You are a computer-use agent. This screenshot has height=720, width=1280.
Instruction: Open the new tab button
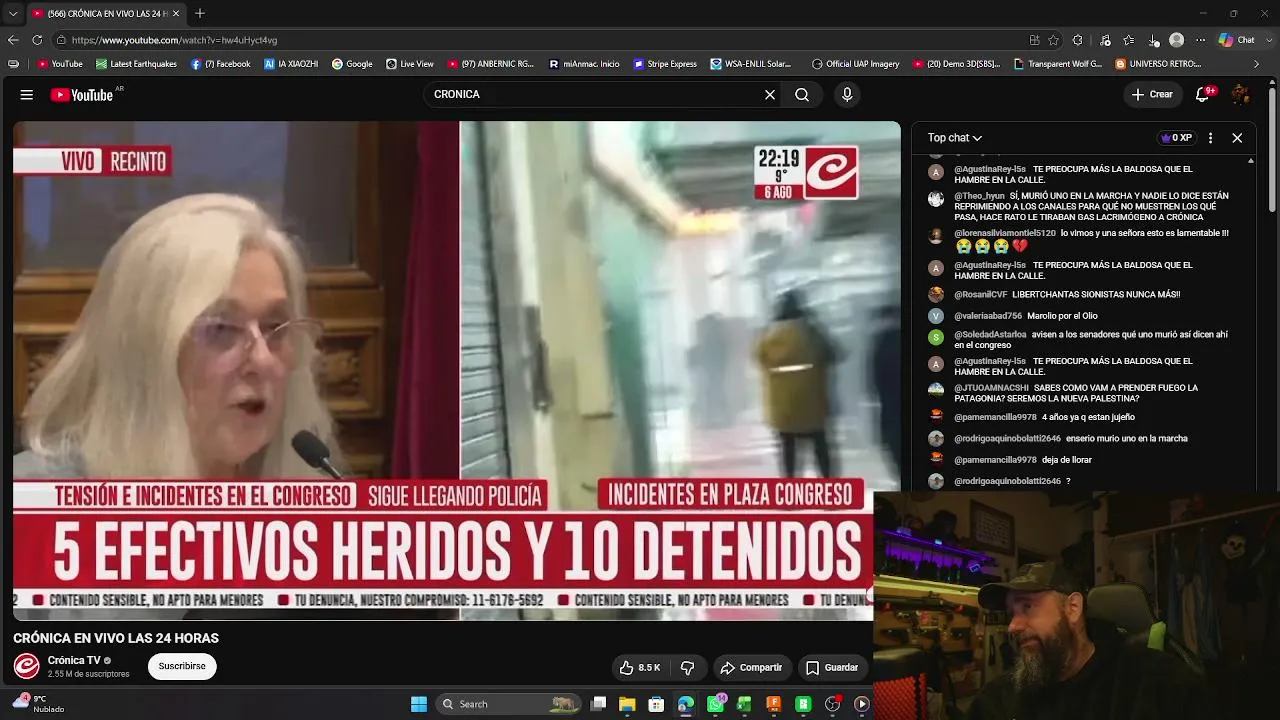click(x=200, y=13)
